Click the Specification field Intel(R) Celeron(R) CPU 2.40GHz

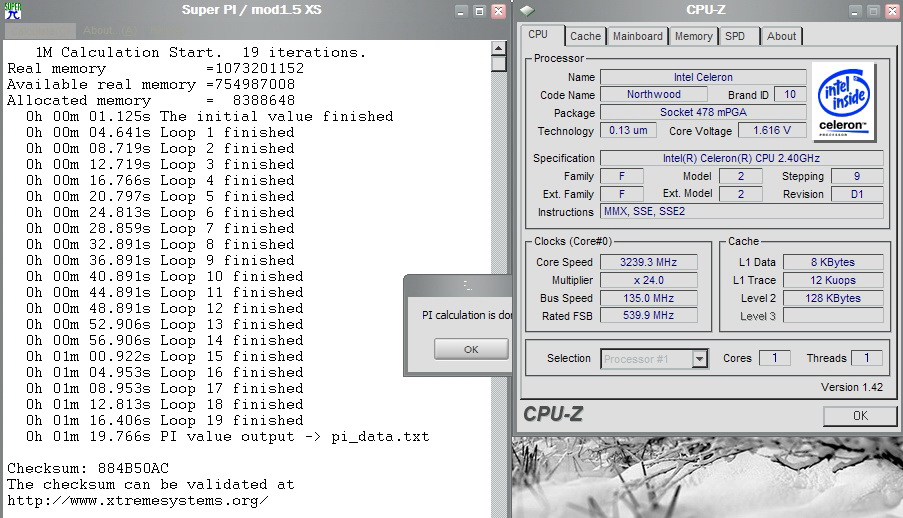click(x=742, y=158)
